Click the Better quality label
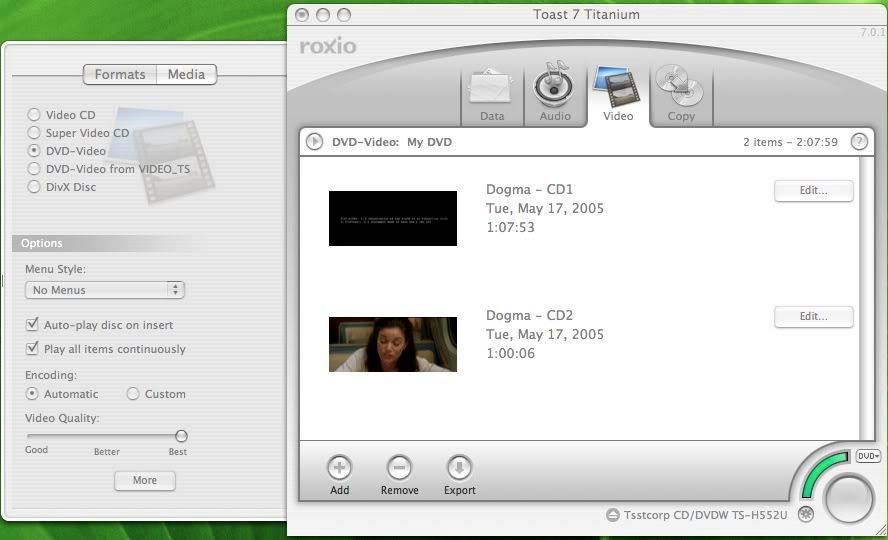 (106, 452)
